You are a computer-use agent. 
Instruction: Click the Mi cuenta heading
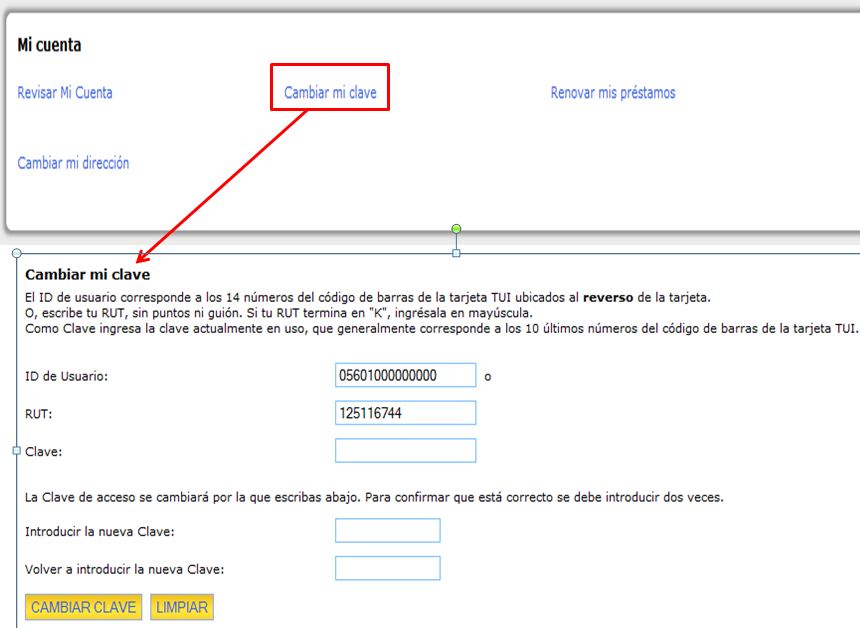pyautogui.click(x=50, y=45)
